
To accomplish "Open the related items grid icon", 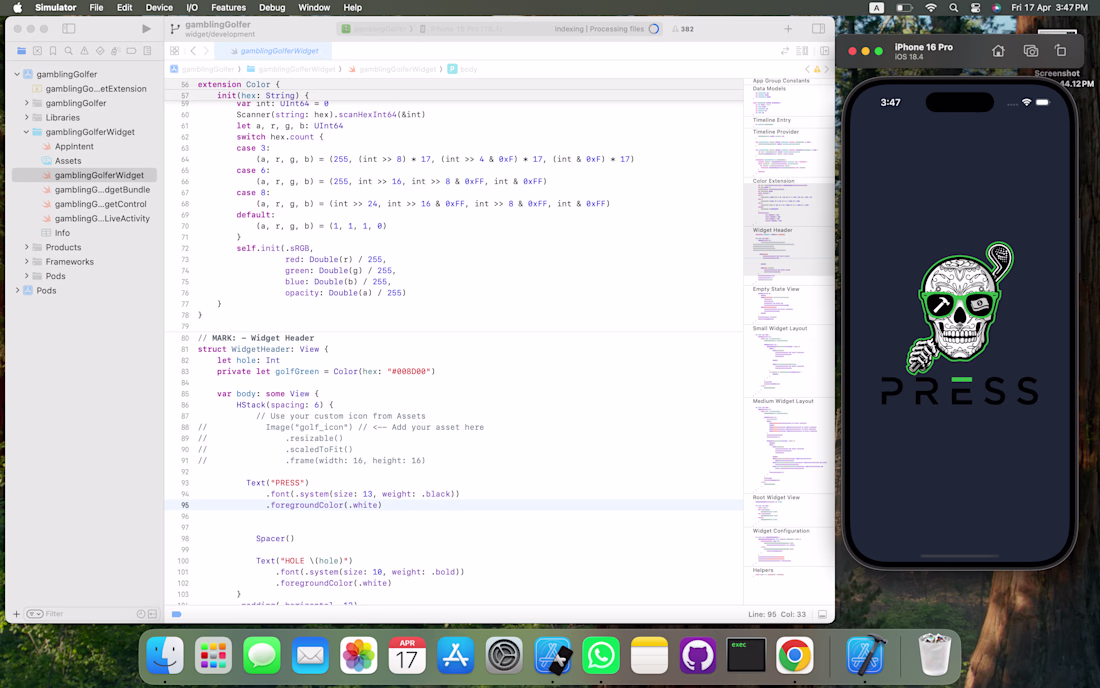I will [x=174, y=51].
